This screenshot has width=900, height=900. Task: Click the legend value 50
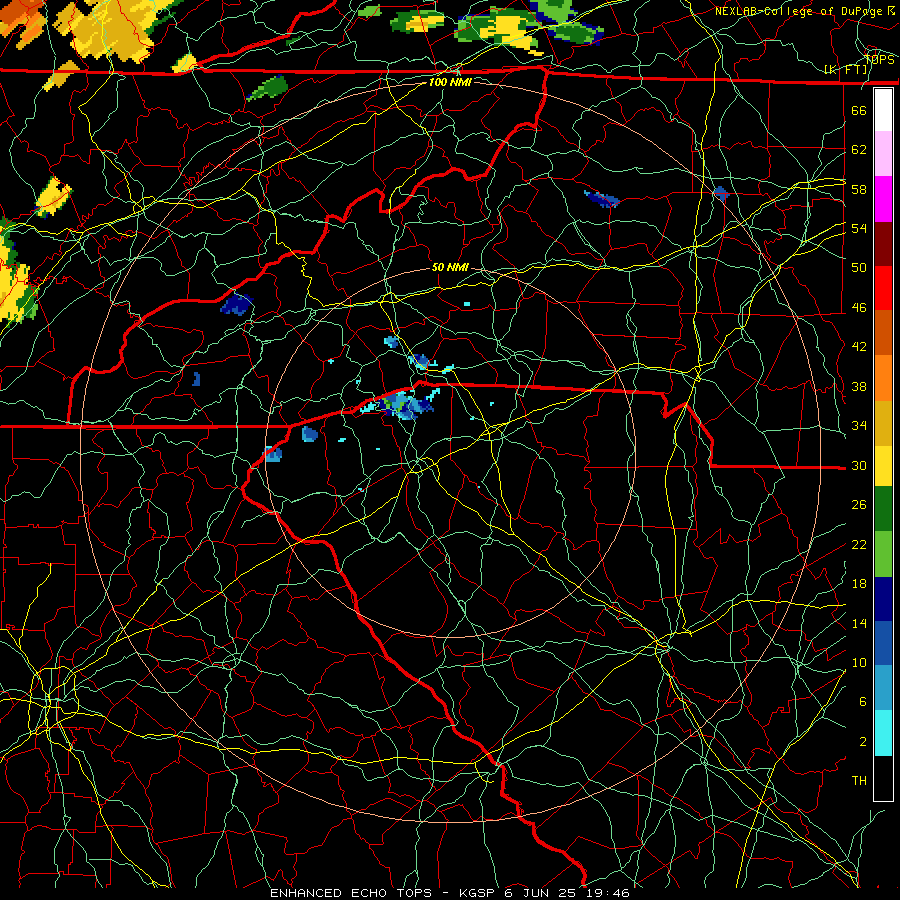859,267
